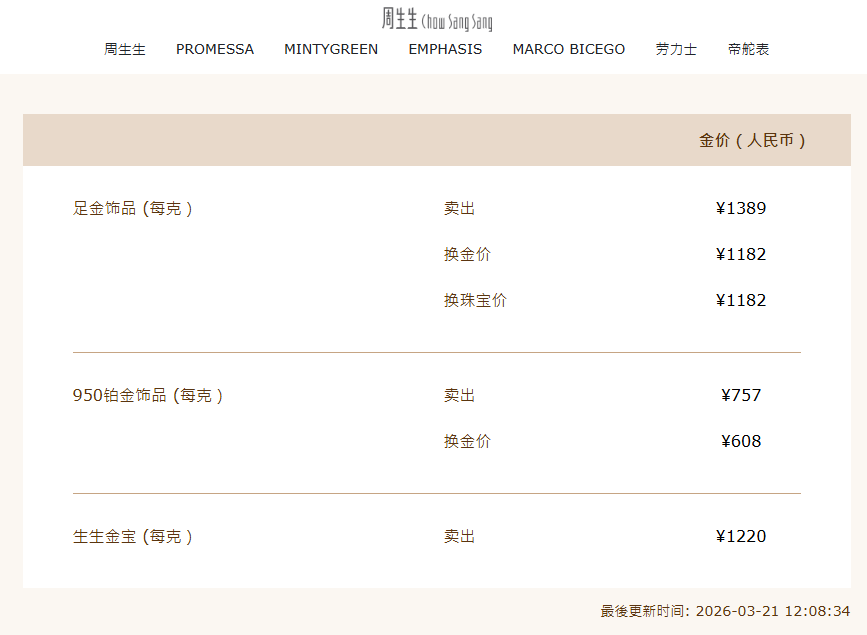Screen dimensions: 867x635
Task: Select the 生生金宝 (每克) label
Action: coord(133,536)
